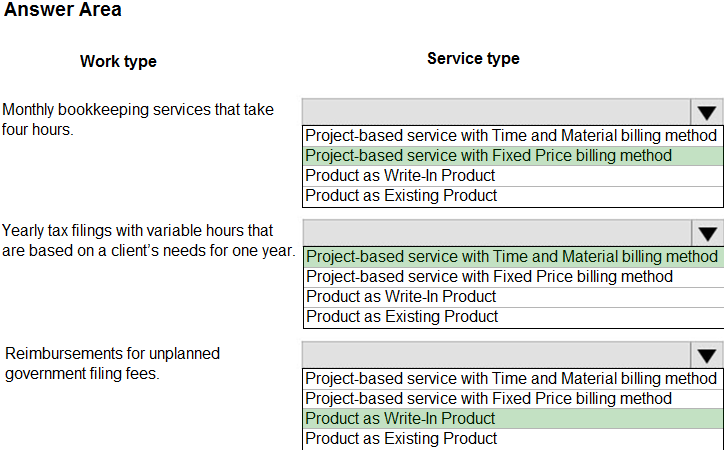The image size is (724, 450).
Task: Open the government filing fees dropdown arrow
Action: (x=707, y=355)
